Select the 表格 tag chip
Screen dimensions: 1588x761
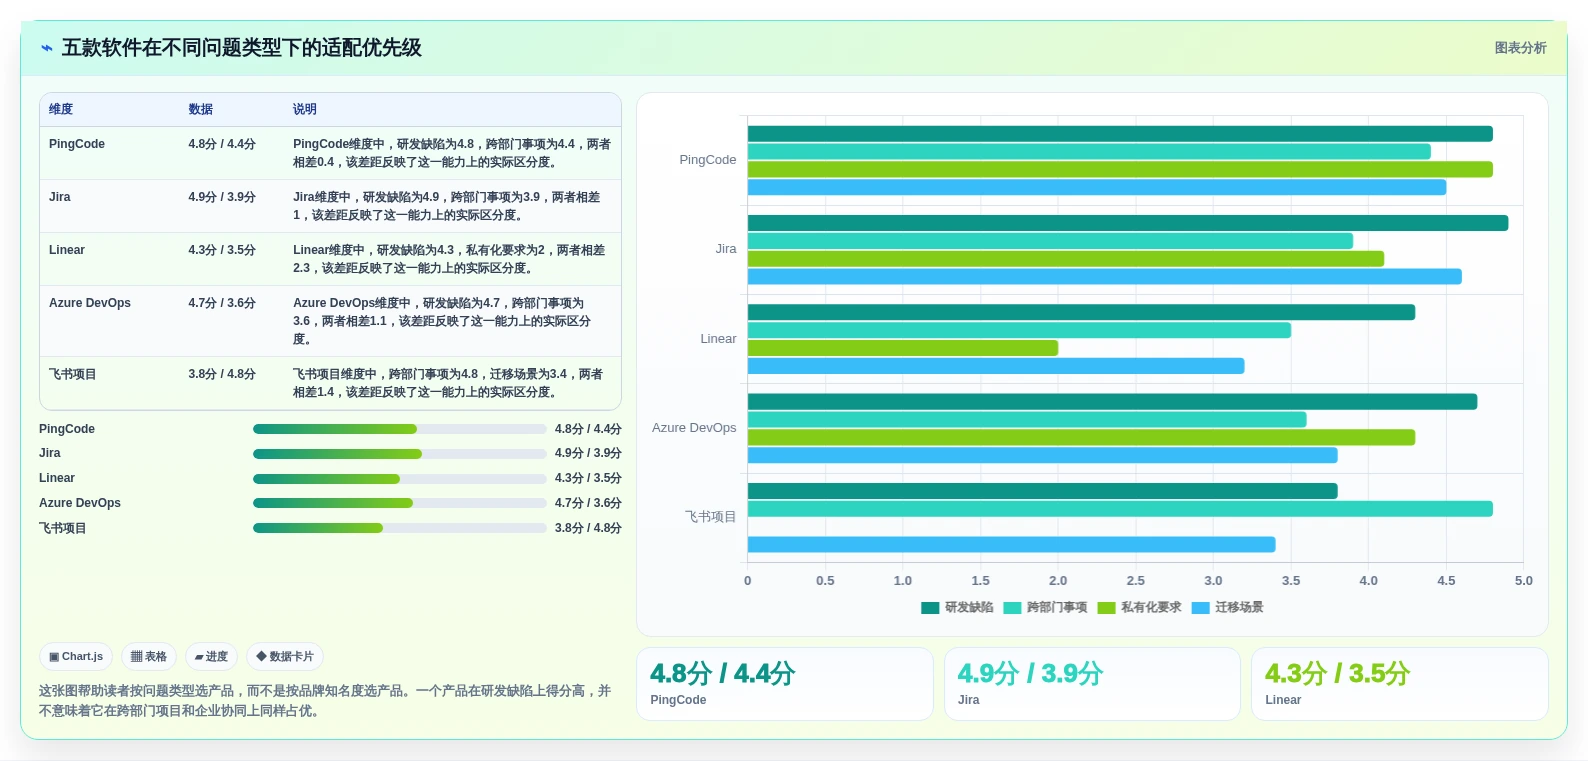point(149,657)
